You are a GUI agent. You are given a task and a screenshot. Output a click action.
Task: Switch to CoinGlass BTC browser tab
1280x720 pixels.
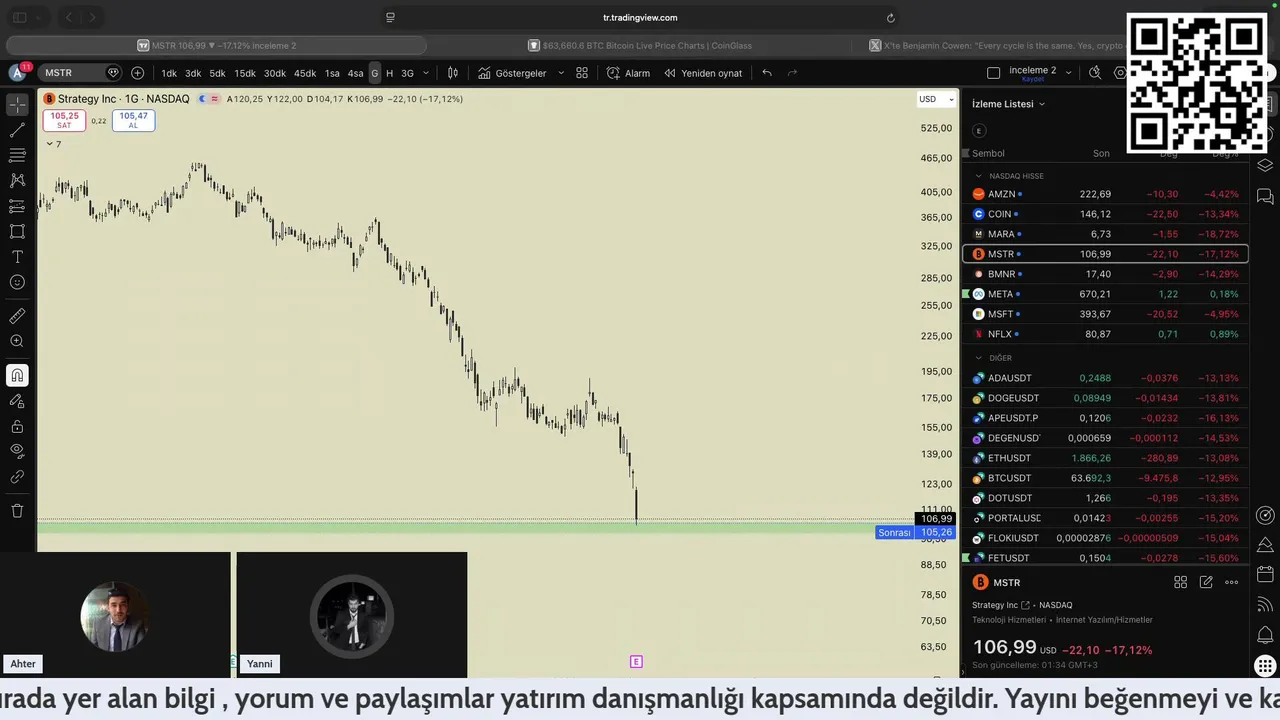coord(640,45)
